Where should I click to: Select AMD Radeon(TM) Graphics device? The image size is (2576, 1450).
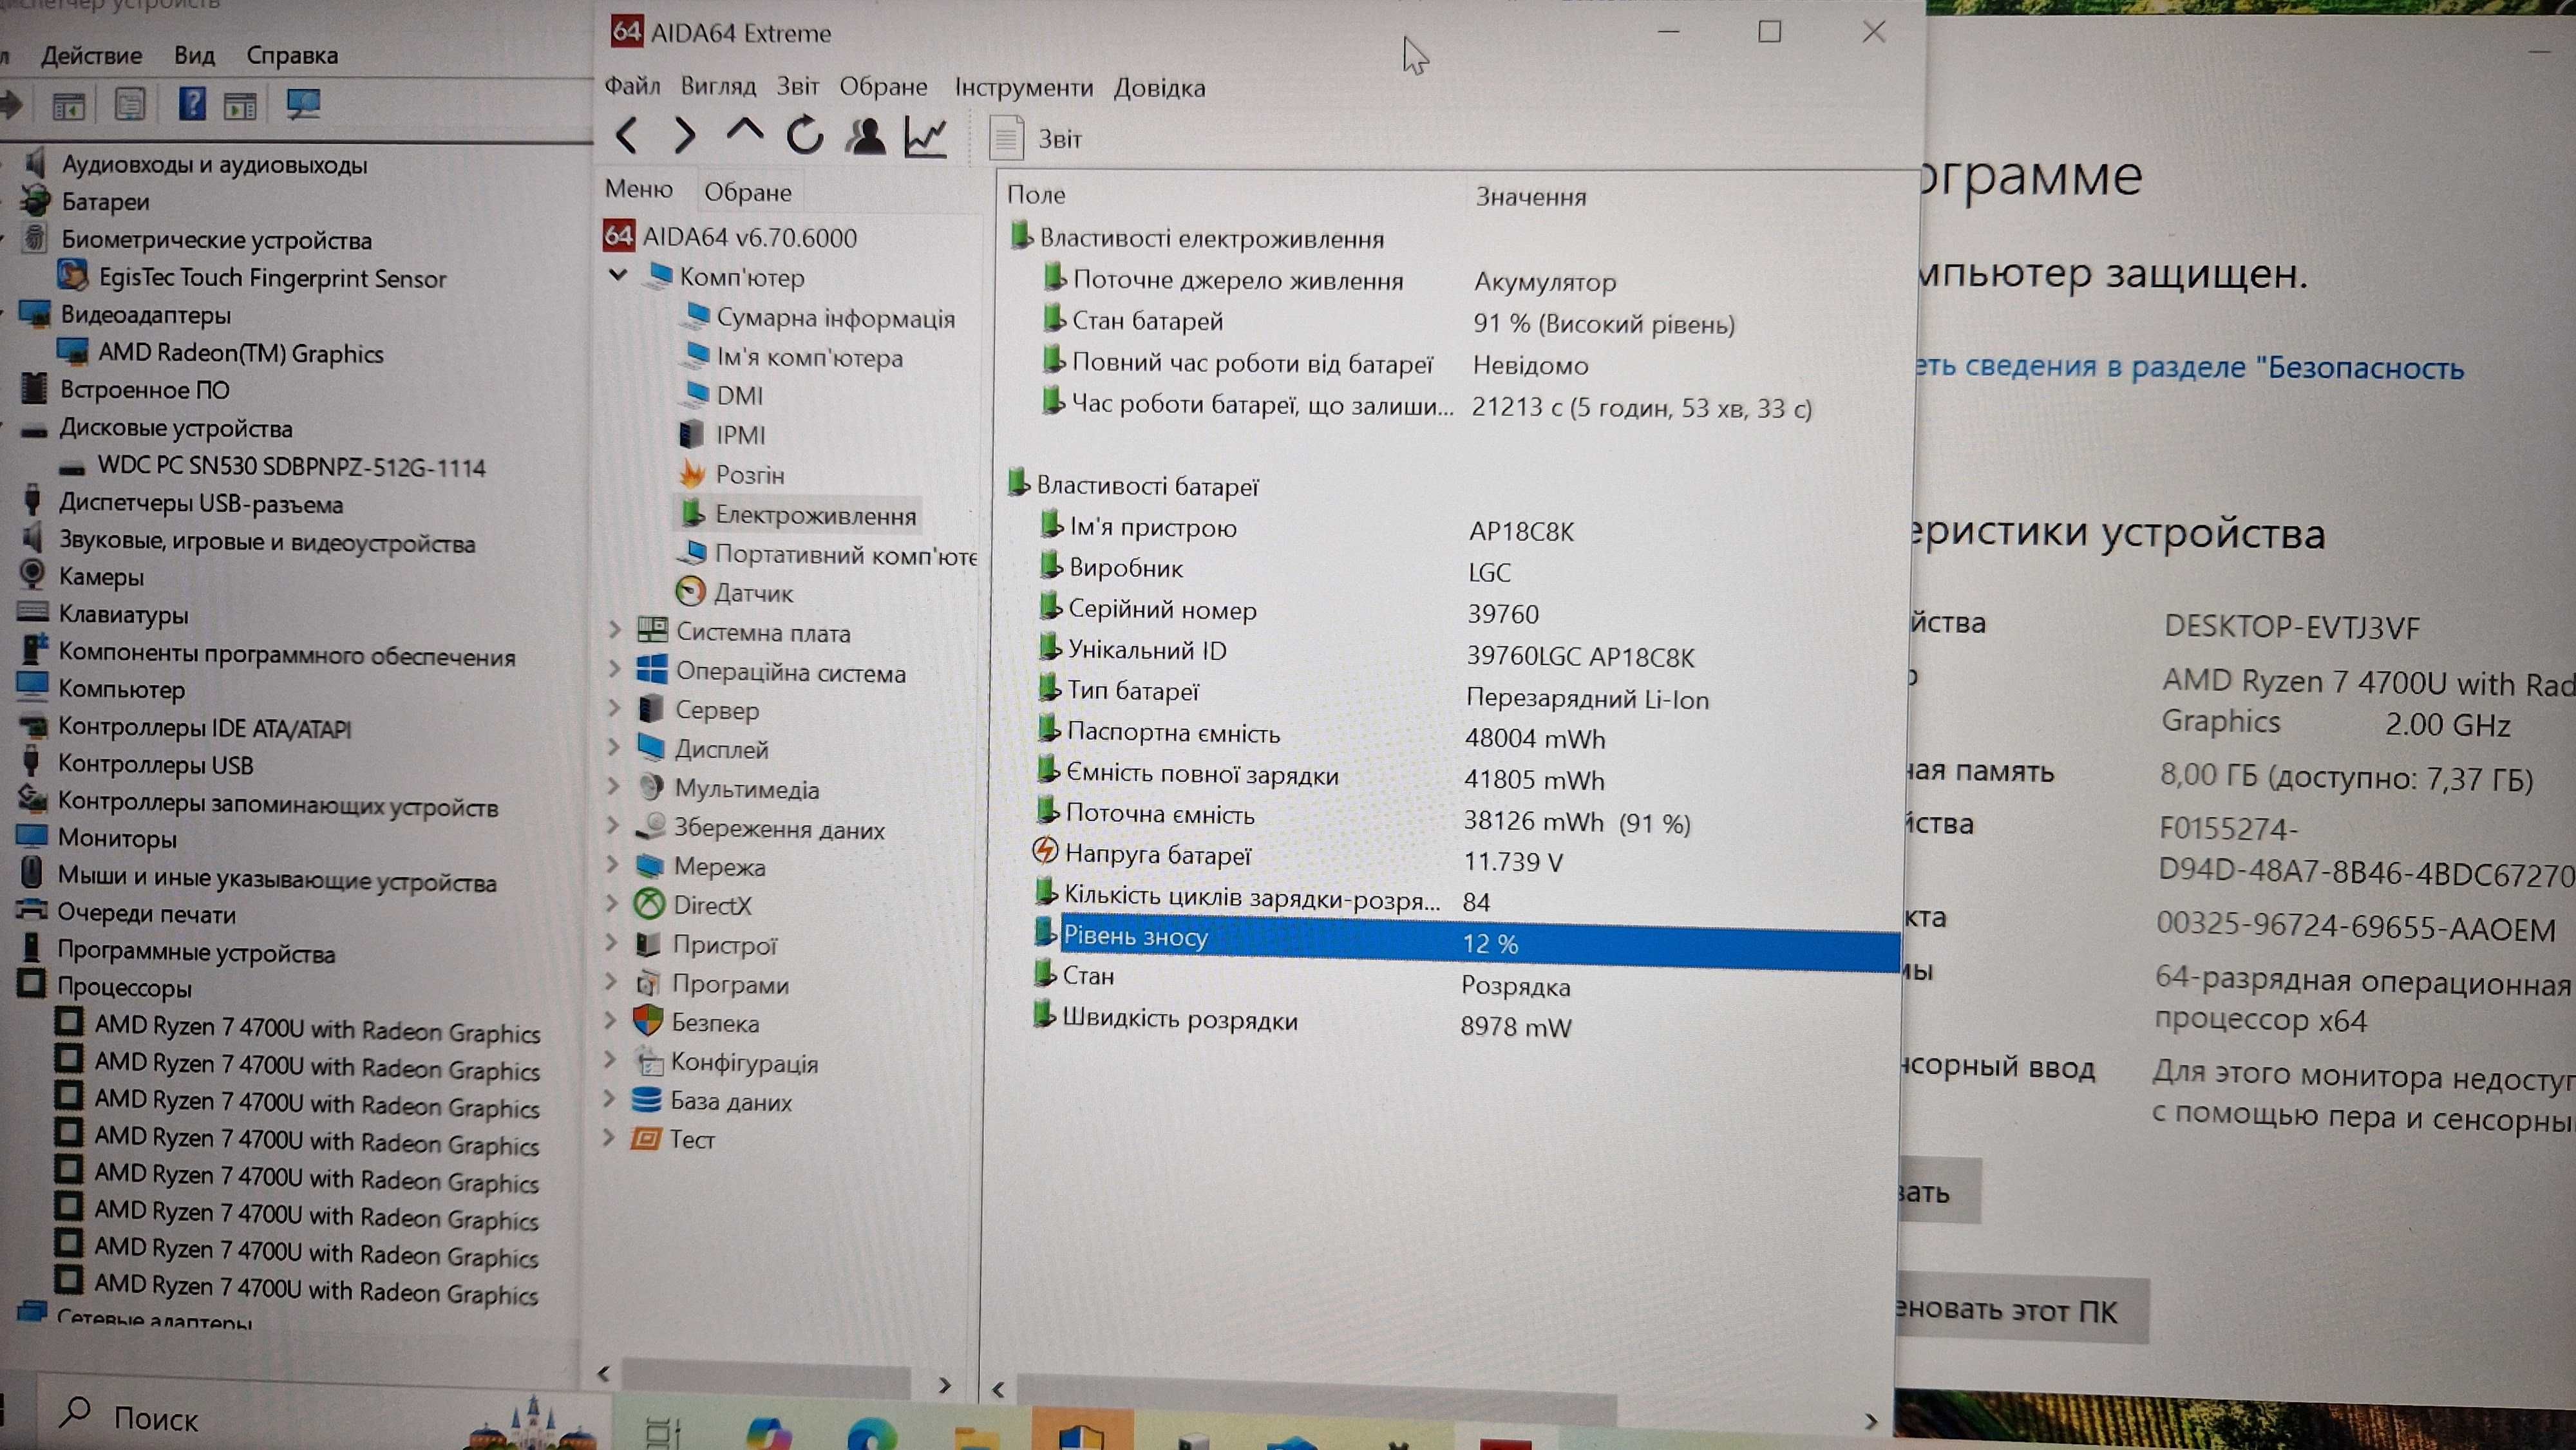point(240,353)
